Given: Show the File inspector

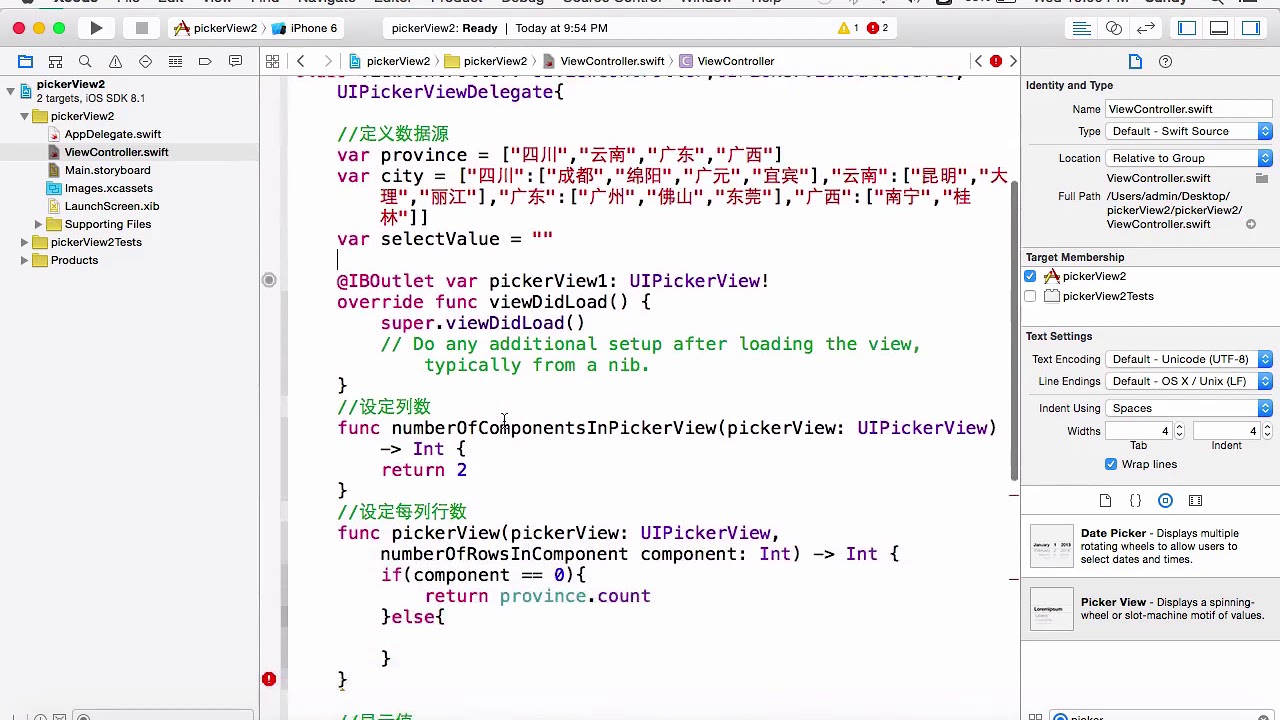Looking at the screenshot, I should 1135,62.
